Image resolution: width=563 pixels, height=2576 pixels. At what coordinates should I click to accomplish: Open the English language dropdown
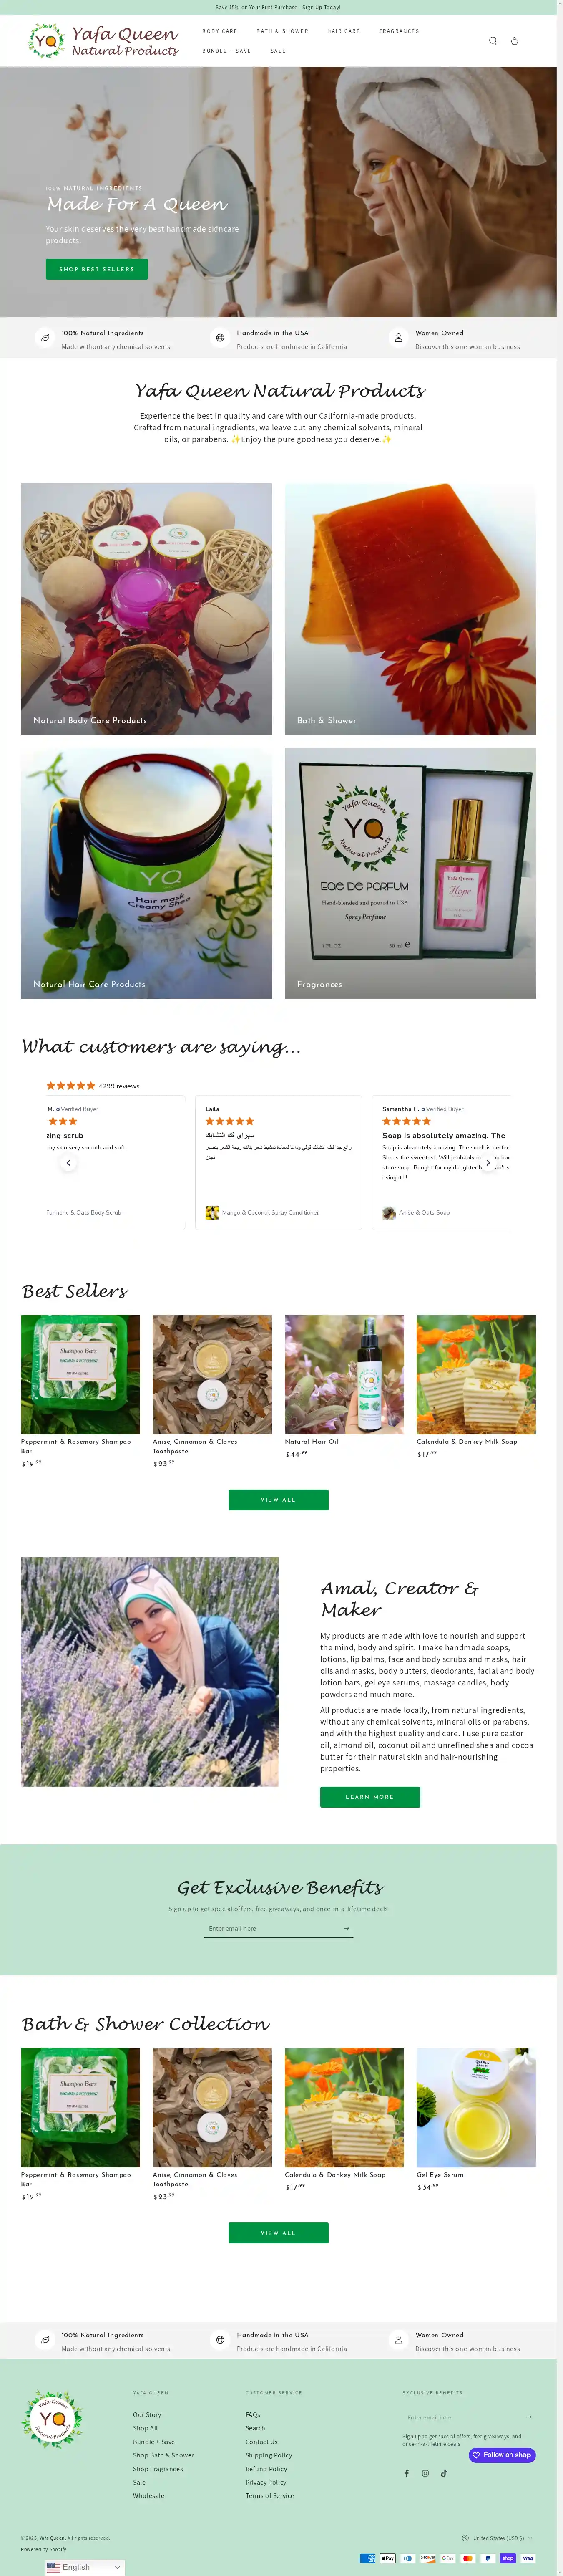coord(84,2567)
